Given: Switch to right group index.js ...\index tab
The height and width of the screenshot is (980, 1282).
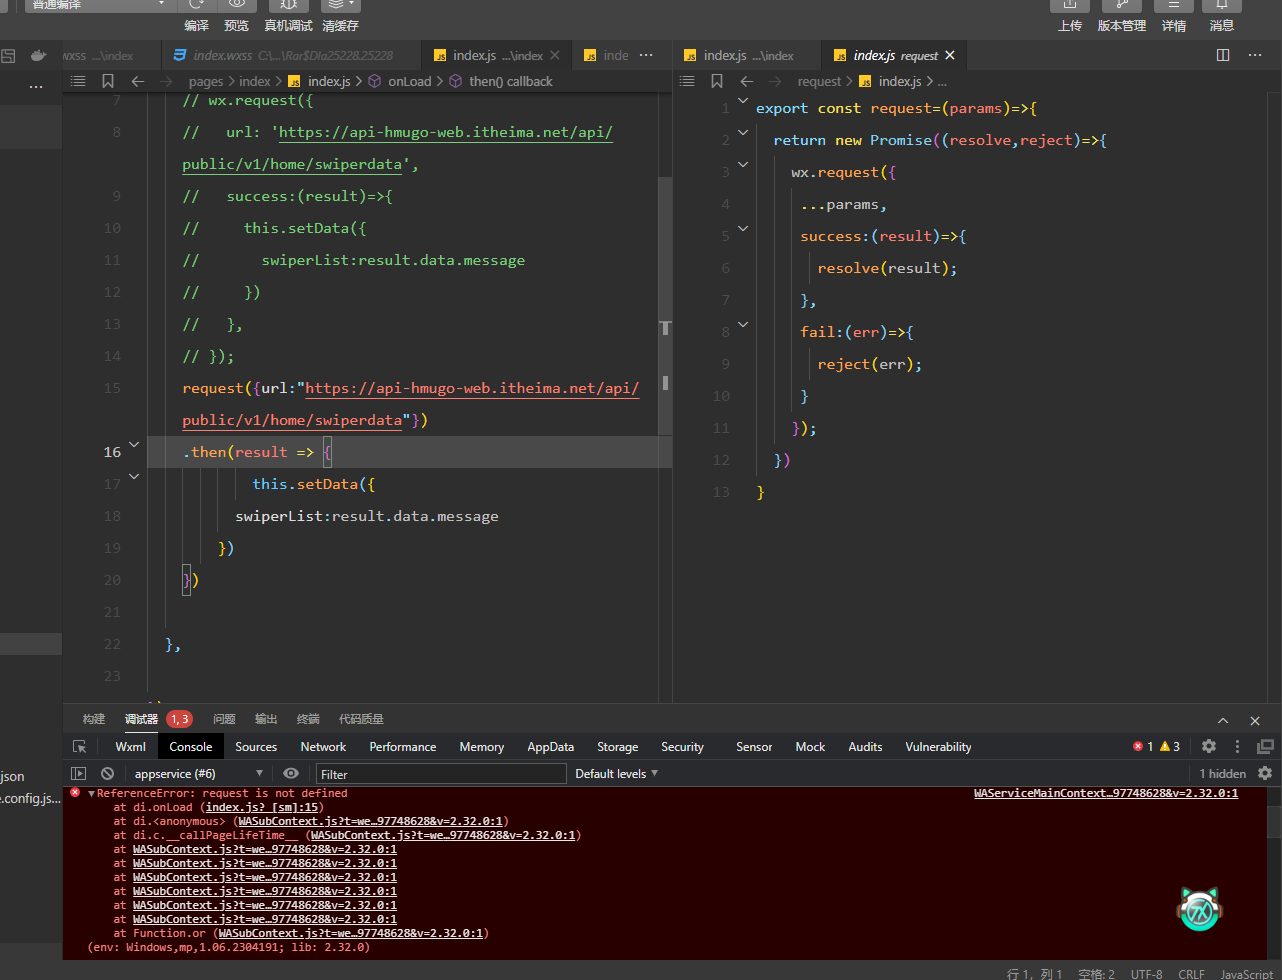Looking at the screenshot, I should pos(747,55).
